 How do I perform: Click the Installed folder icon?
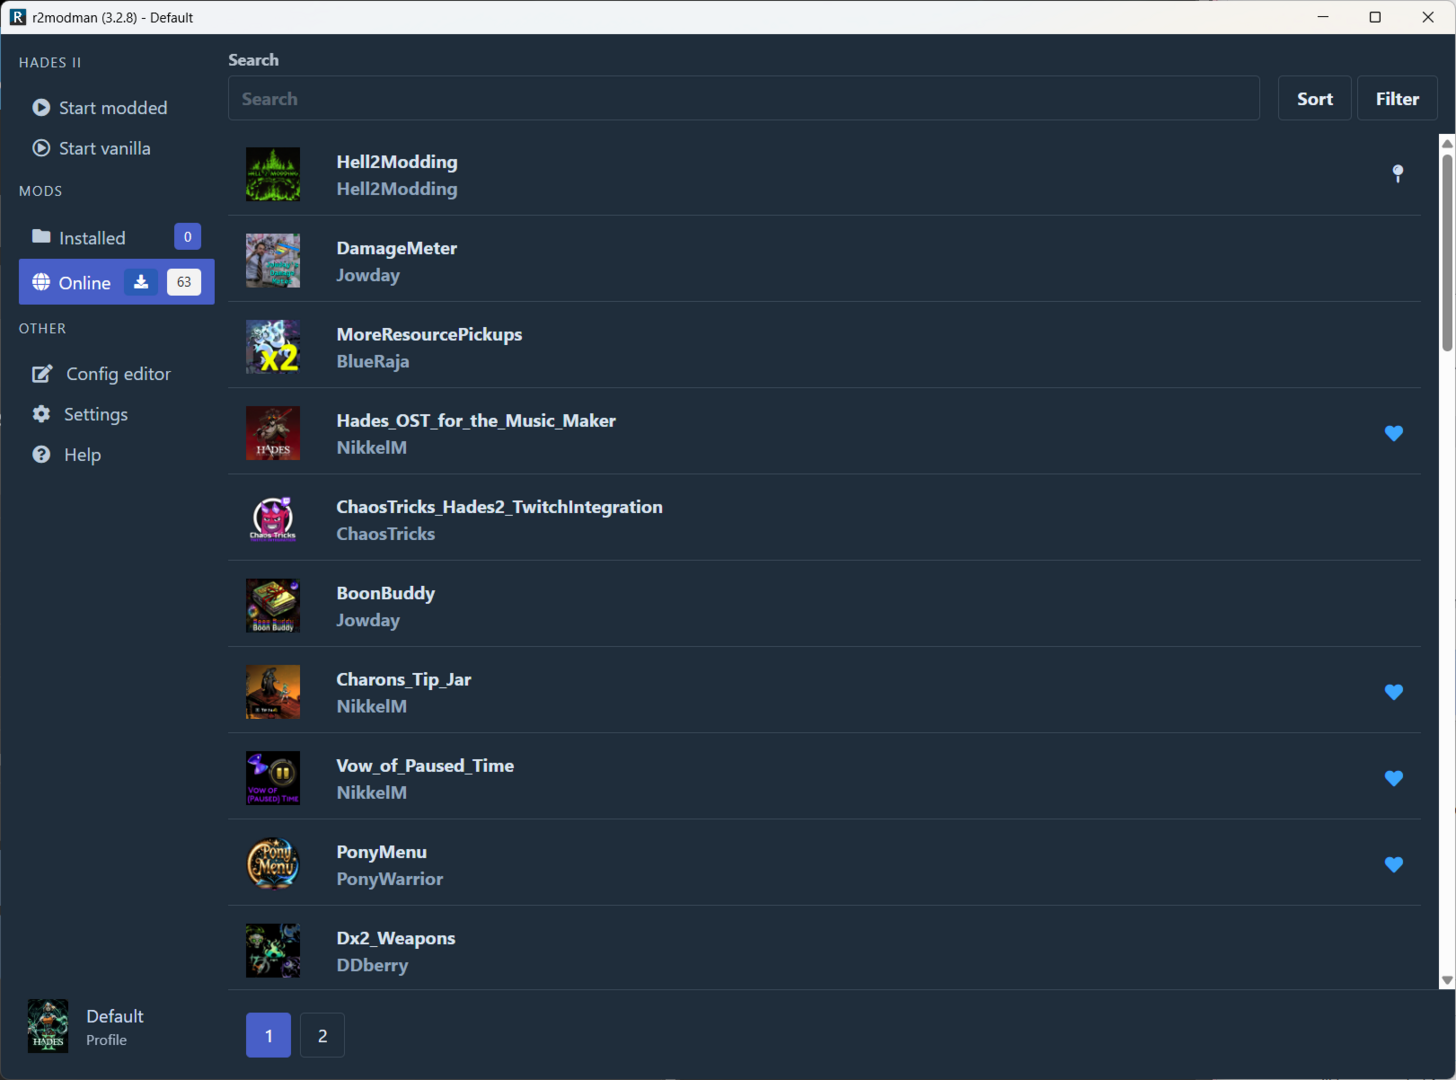tap(41, 237)
